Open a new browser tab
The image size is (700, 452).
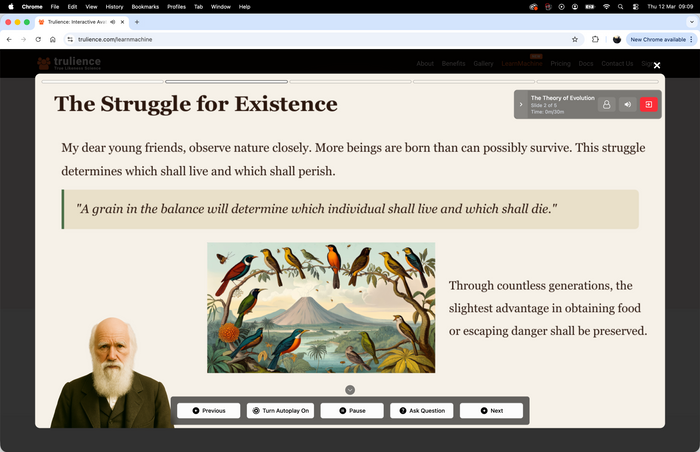[x=137, y=21]
